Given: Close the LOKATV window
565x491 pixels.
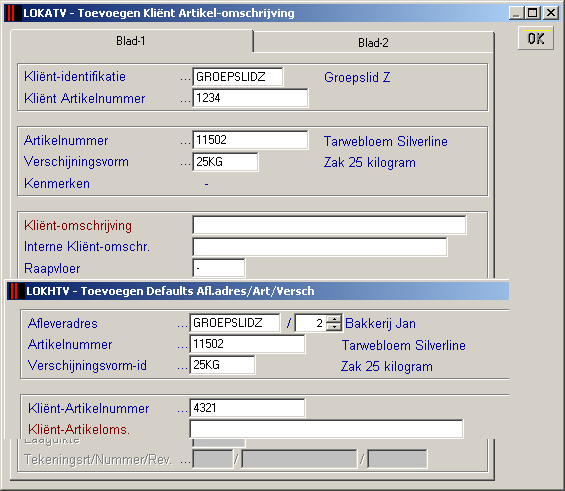Looking at the screenshot, I should (x=551, y=13).
